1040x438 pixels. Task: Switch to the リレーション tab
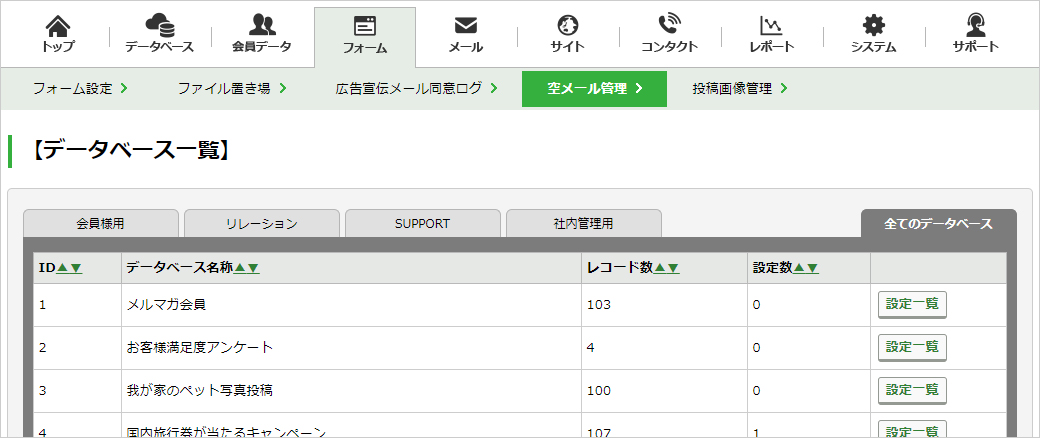point(262,224)
